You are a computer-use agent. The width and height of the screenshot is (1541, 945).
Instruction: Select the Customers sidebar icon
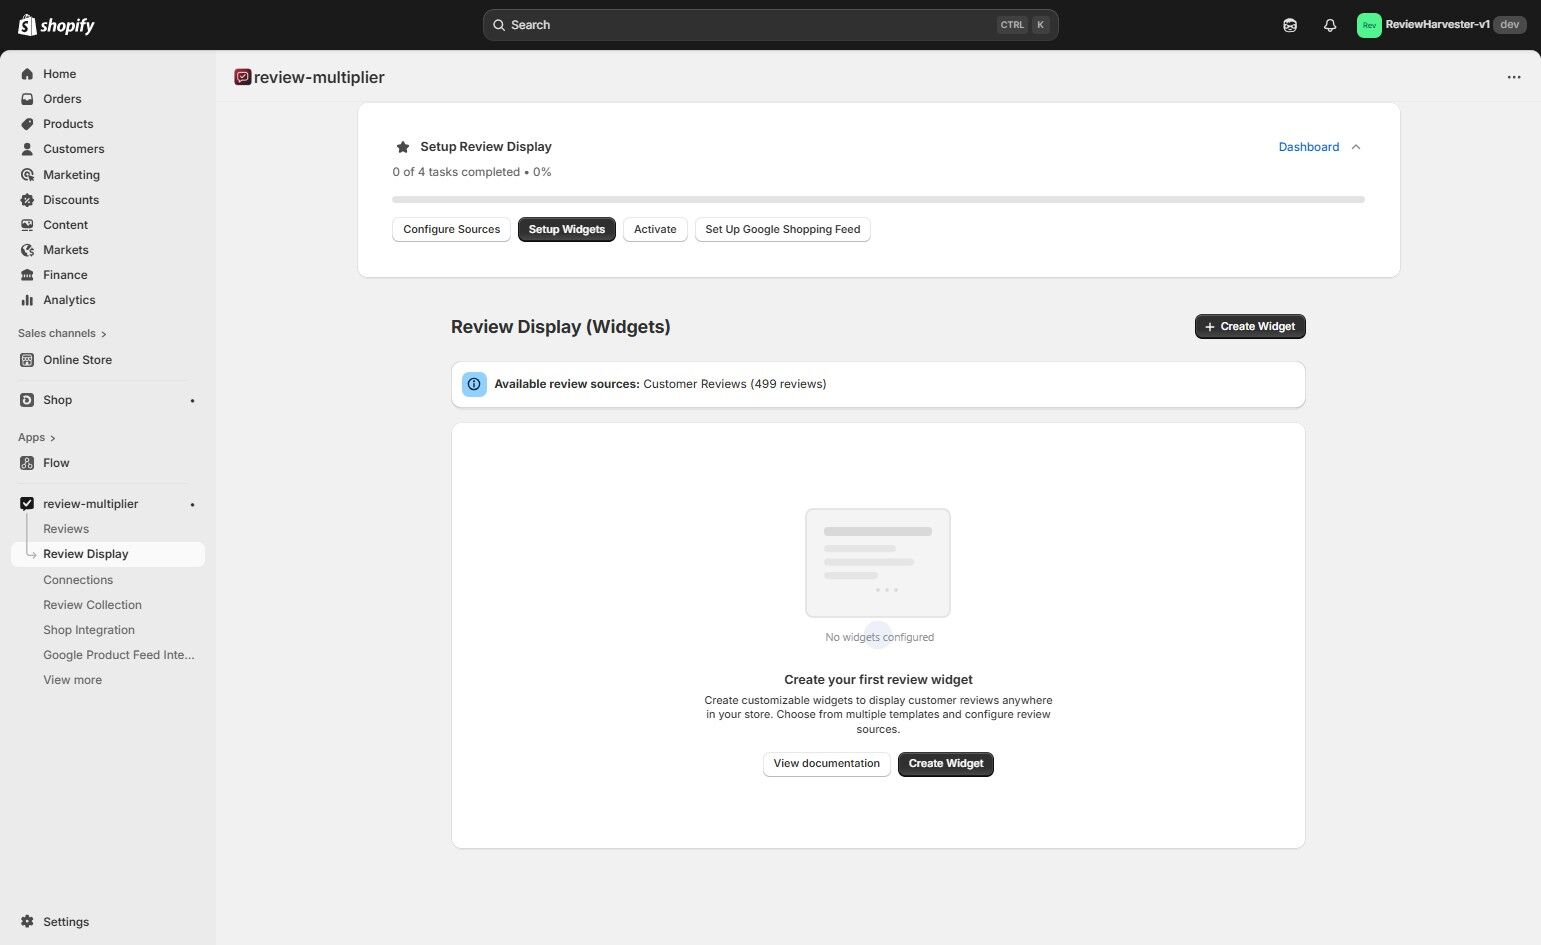27,148
